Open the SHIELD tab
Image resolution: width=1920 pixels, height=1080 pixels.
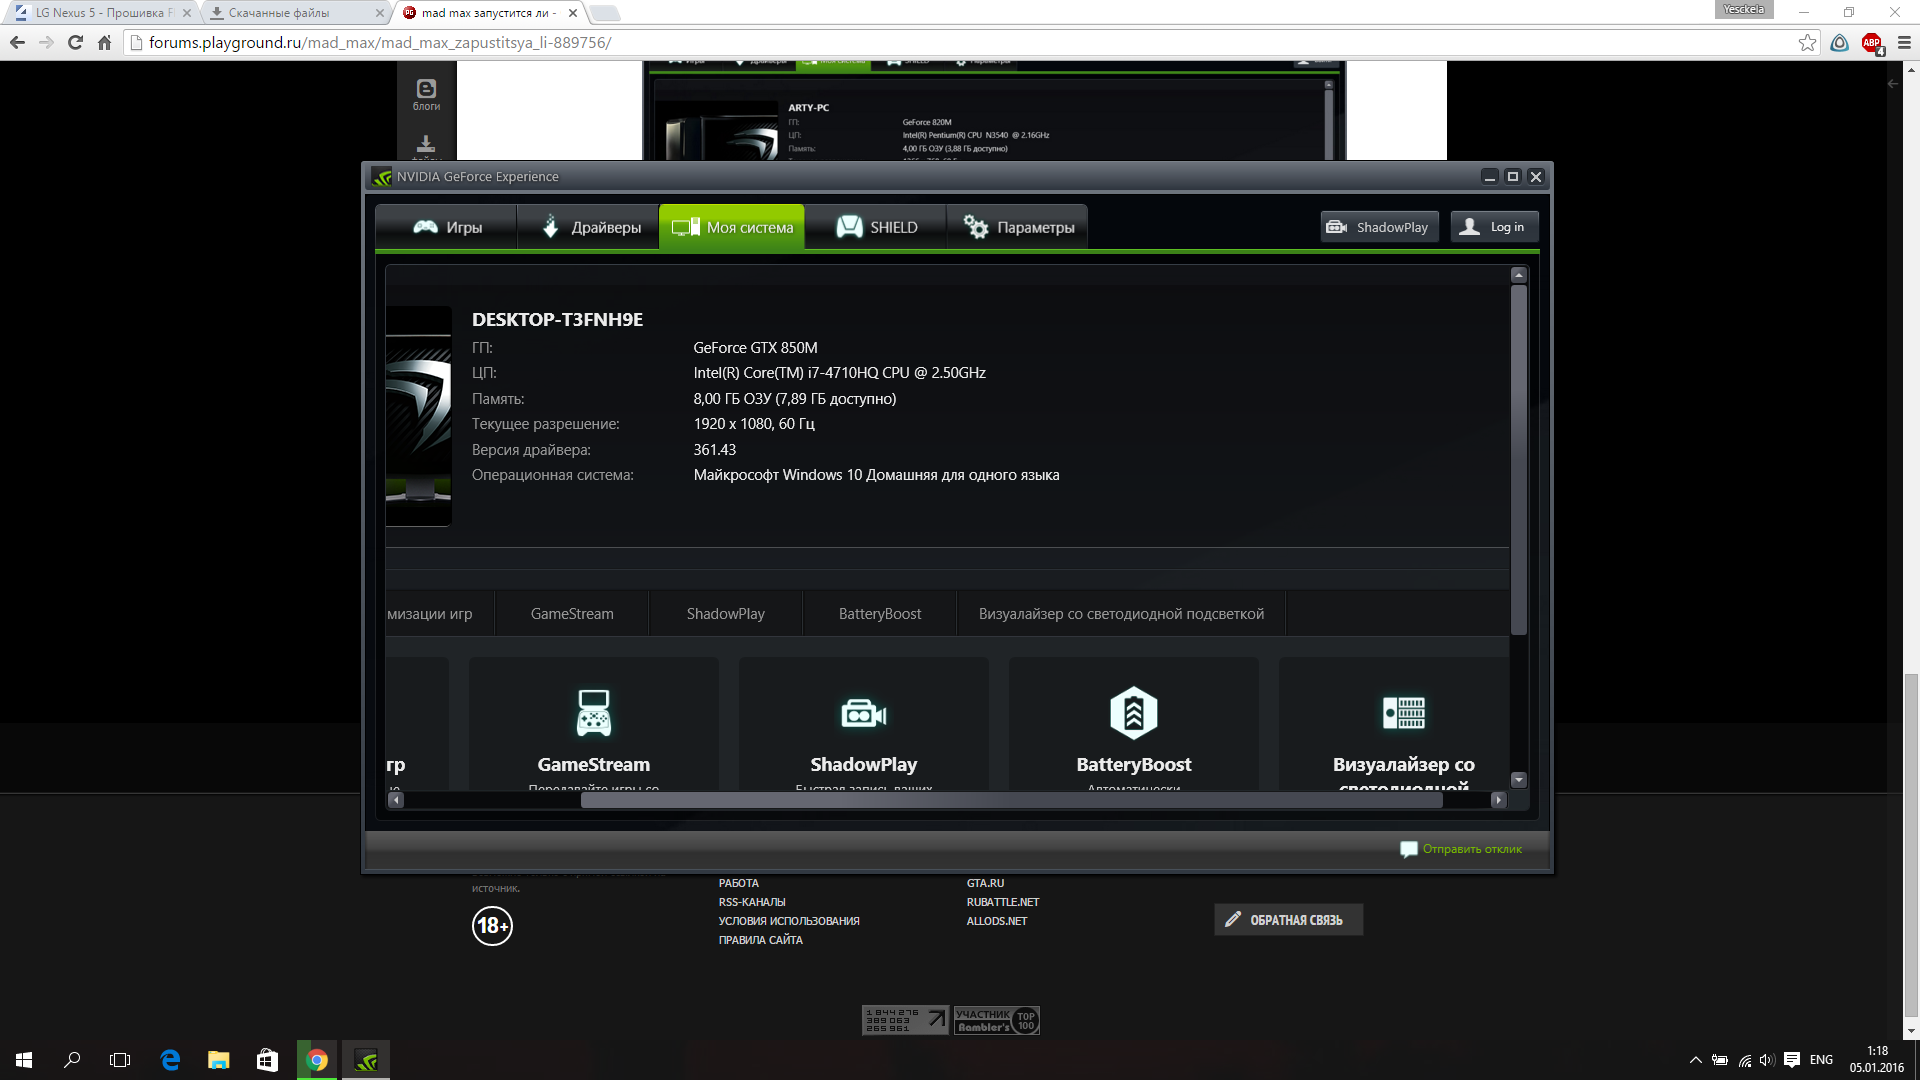(x=876, y=227)
